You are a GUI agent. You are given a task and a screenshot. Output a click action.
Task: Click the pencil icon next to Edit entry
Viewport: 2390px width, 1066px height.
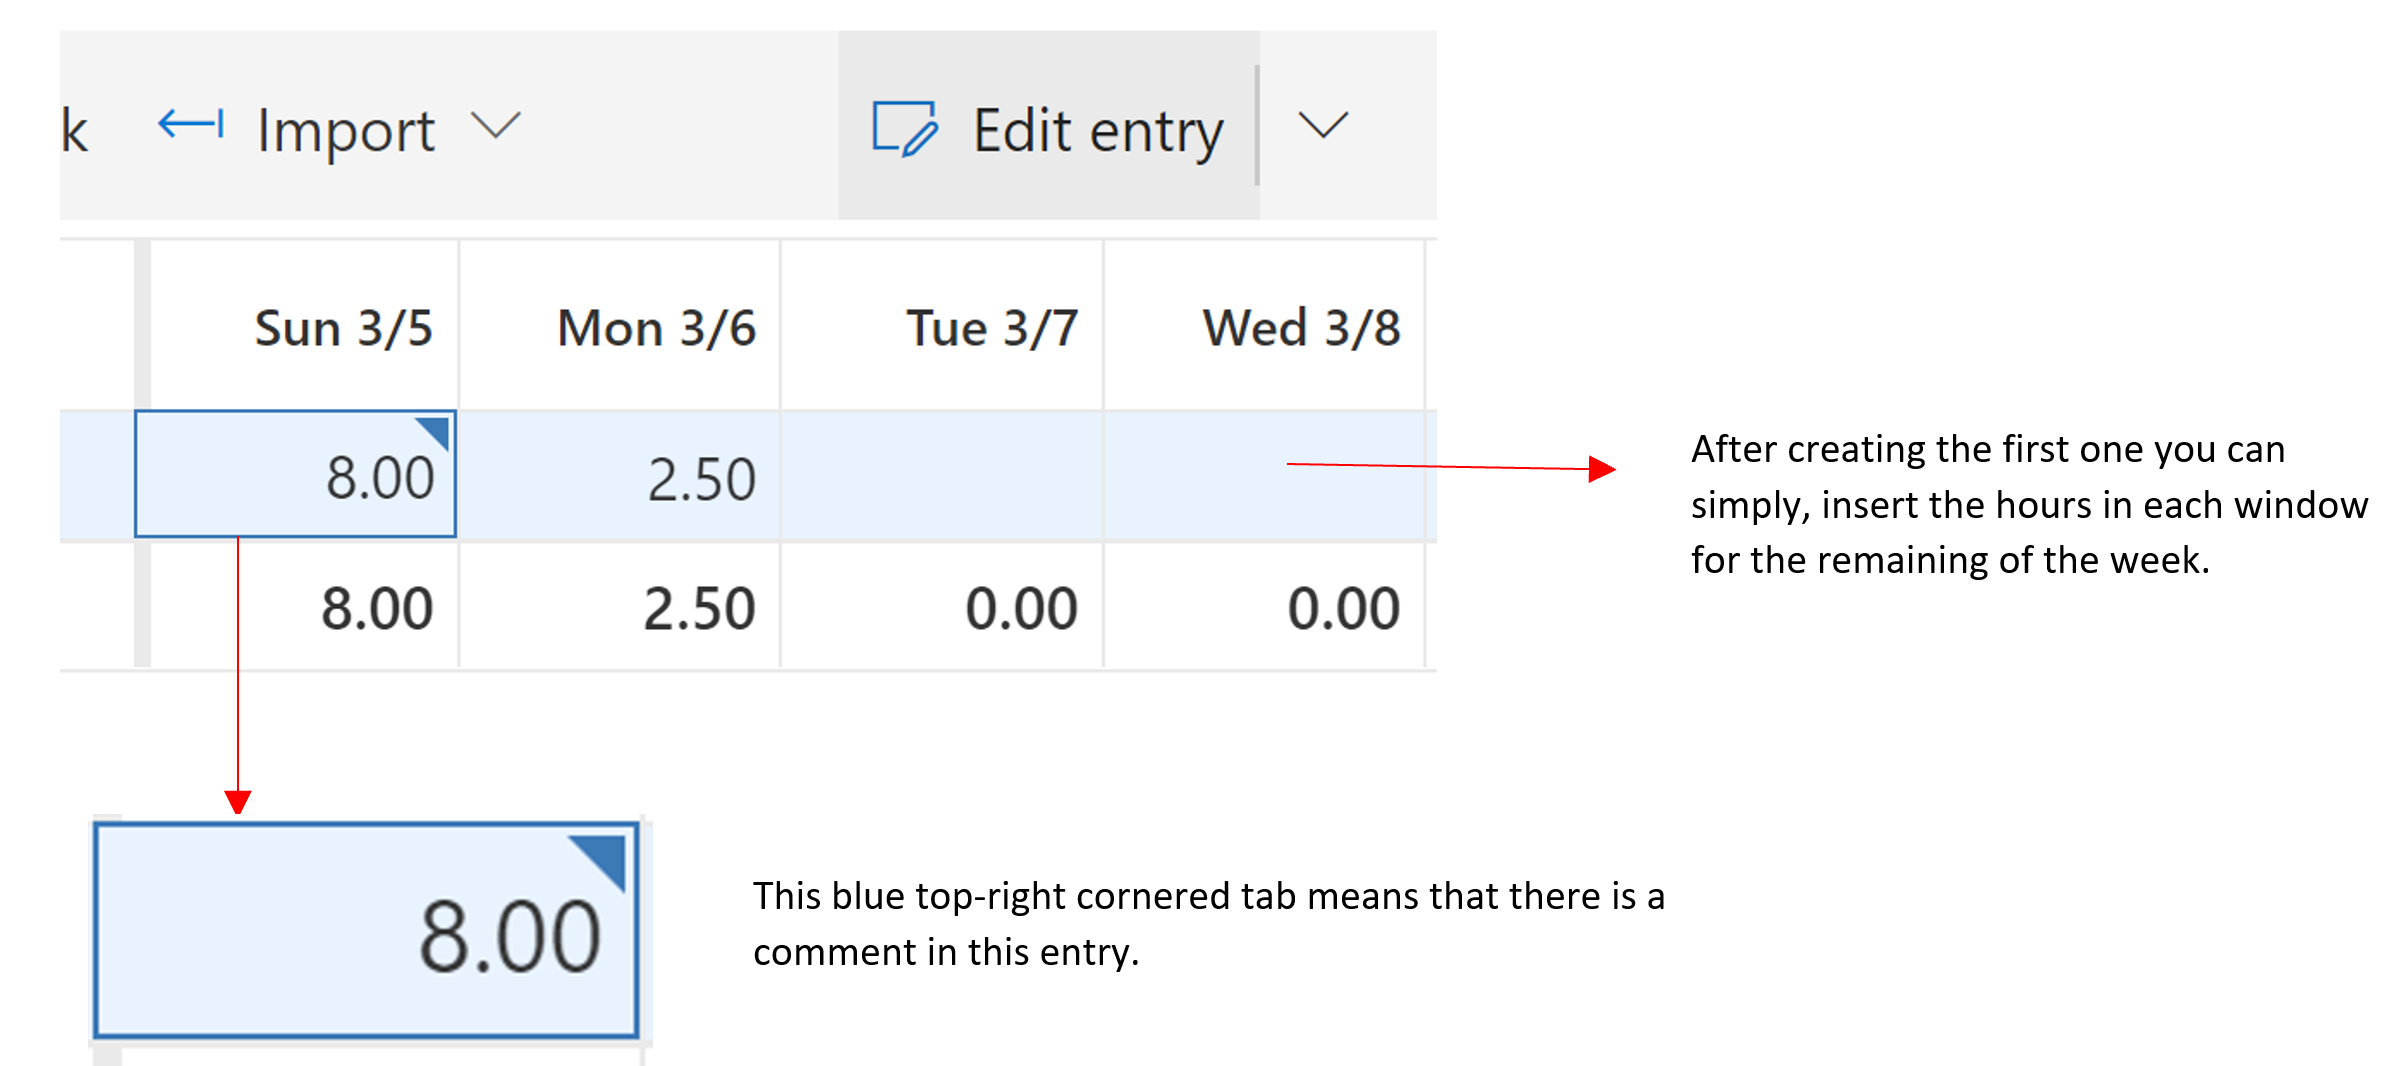[903, 127]
